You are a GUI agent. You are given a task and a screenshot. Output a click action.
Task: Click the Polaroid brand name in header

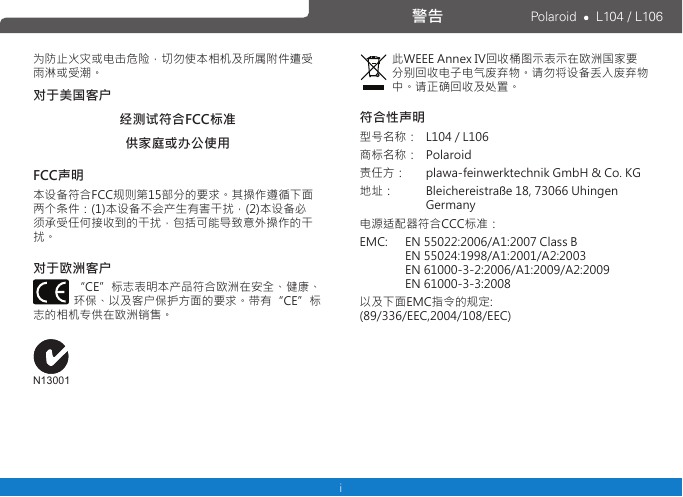553,17
